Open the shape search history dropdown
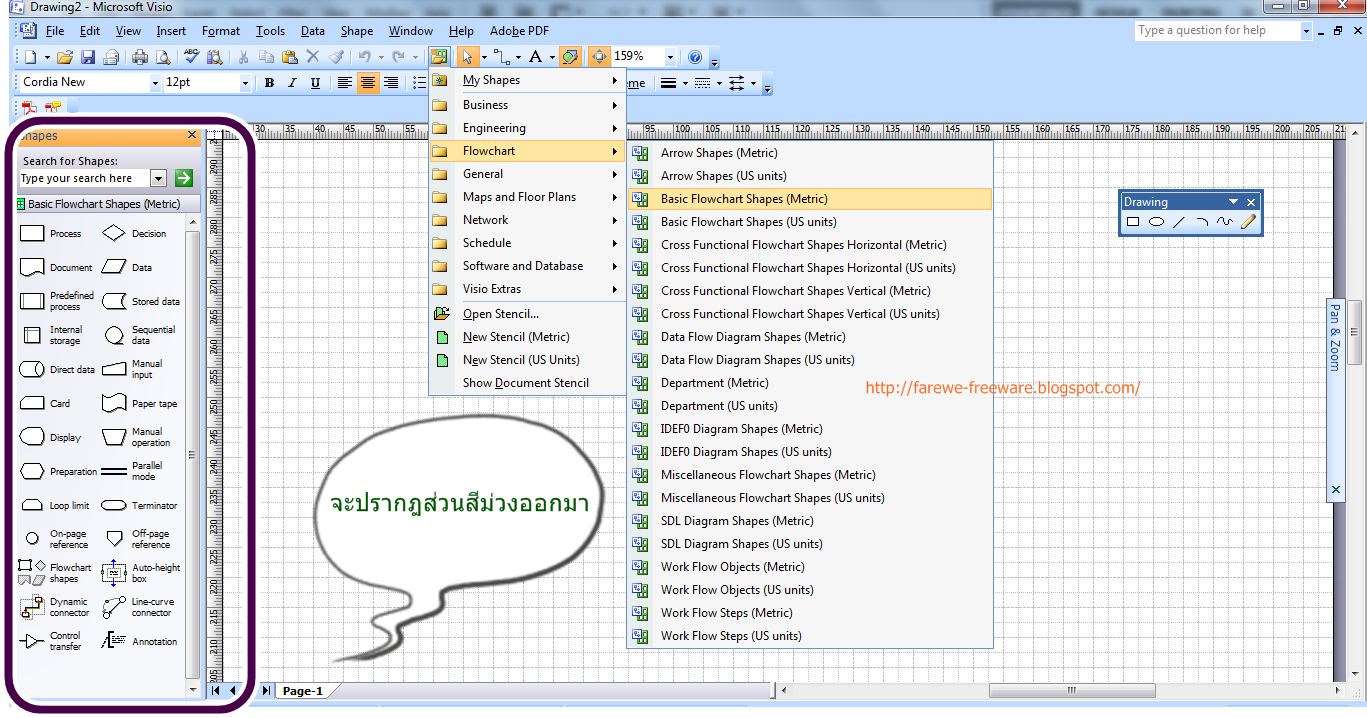 tap(158, 178)
